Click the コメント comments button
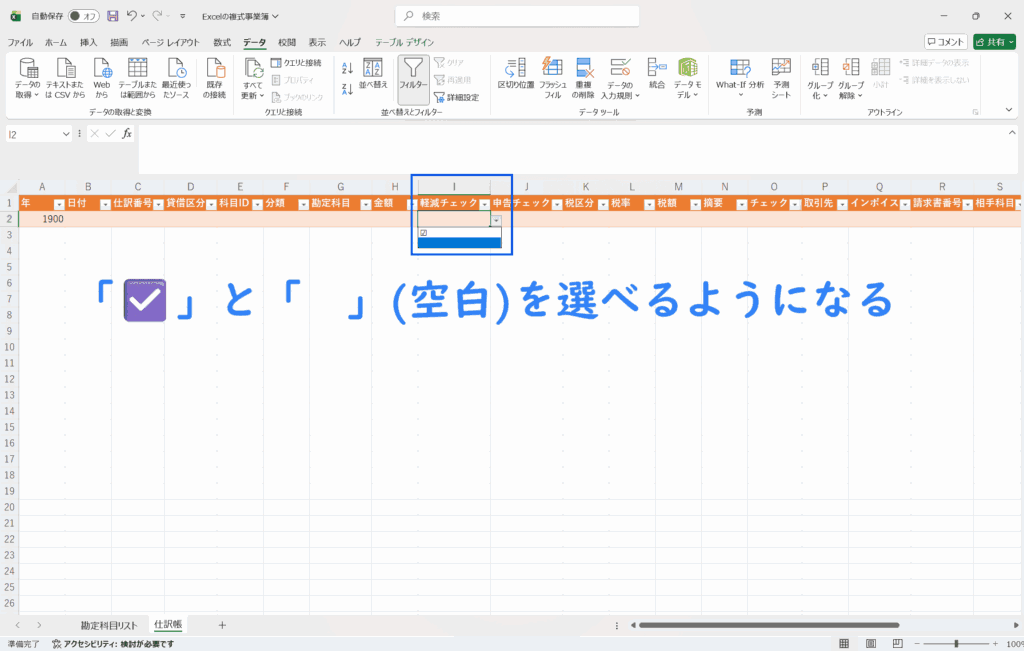The image size is (1024, 651). tap(946, 42)
